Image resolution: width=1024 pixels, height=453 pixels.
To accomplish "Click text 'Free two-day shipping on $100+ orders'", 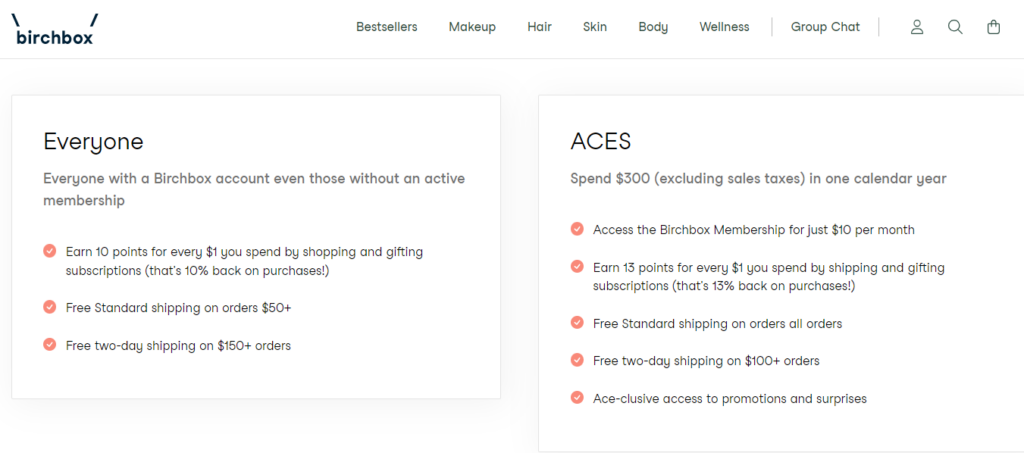I will tap(706, 361).
